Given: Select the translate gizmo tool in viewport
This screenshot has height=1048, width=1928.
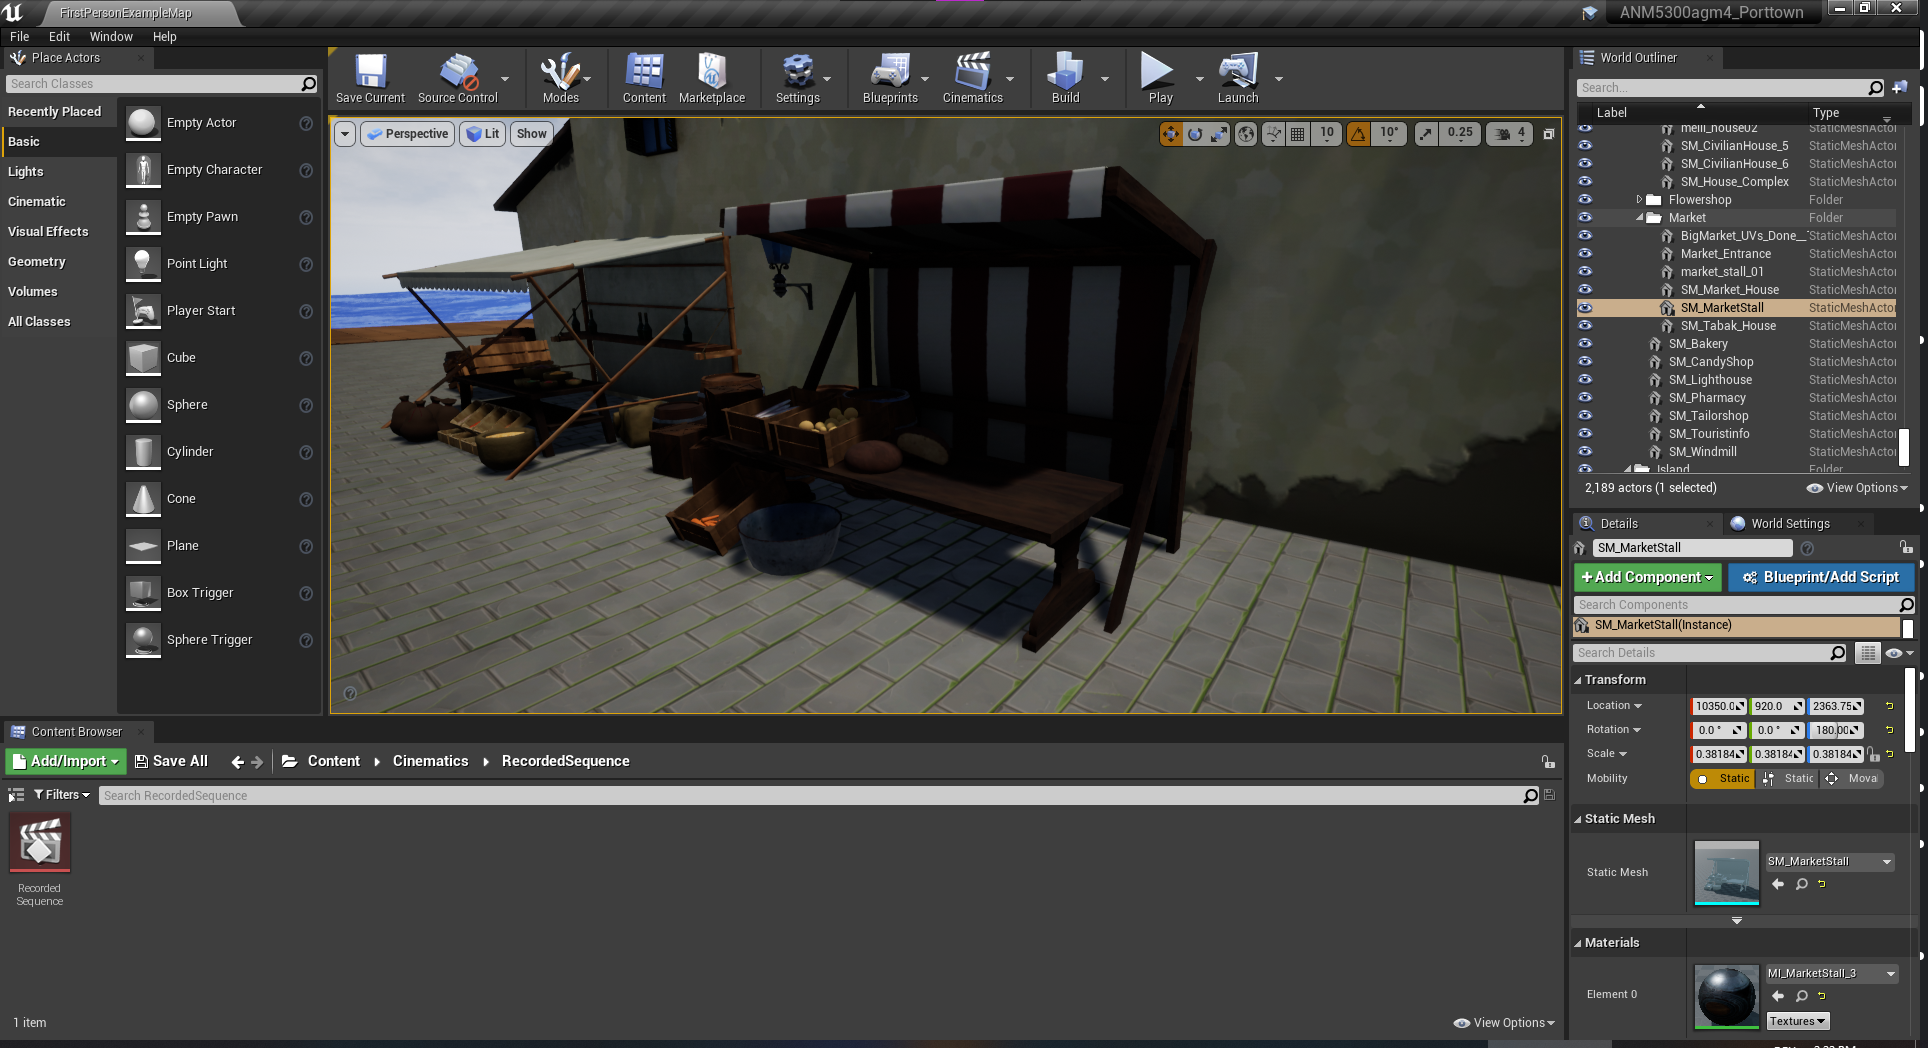Looking at the screenshot, I should click(1171, 134).
